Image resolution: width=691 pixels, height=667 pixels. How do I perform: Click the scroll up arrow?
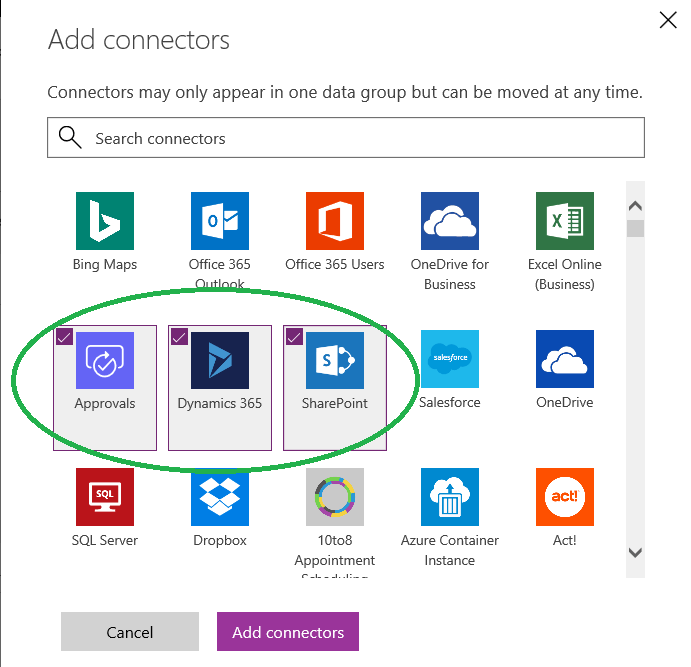[634, 205]
